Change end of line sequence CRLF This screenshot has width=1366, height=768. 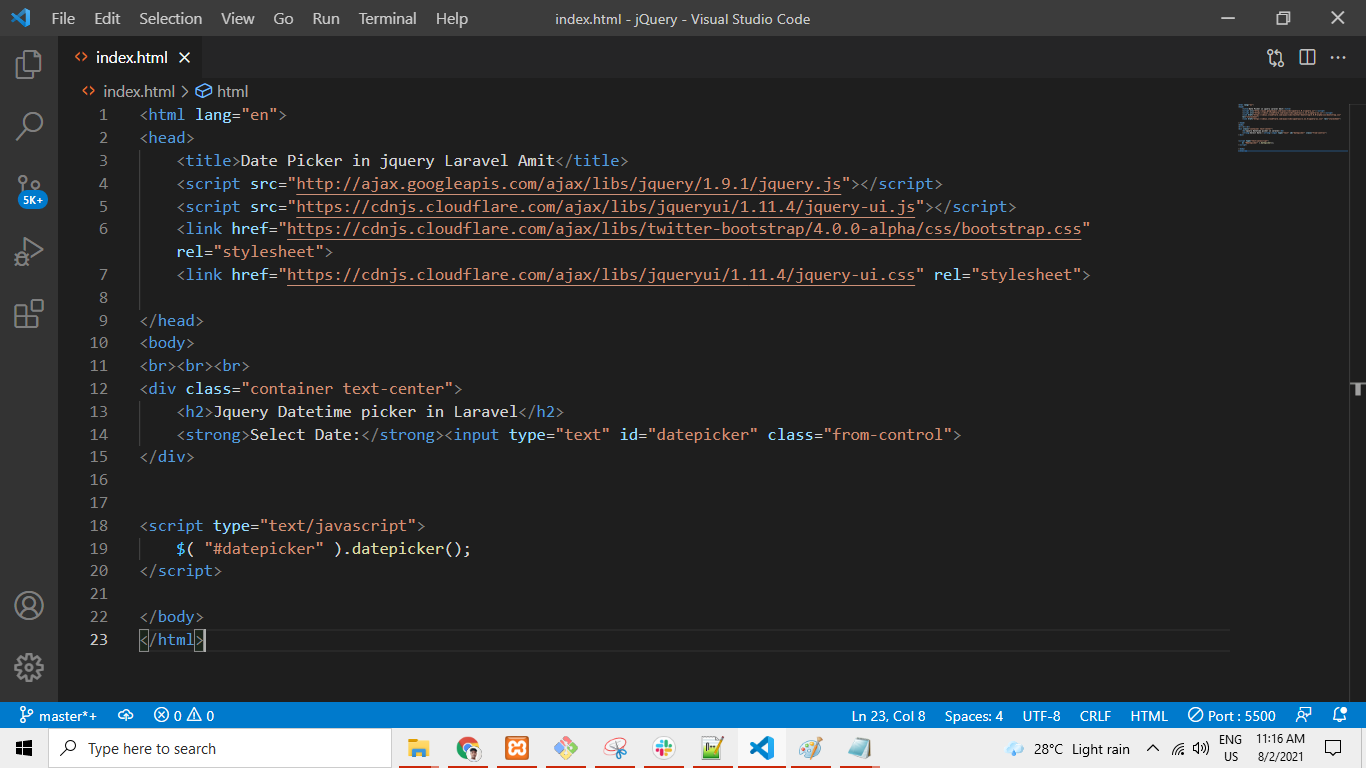point(1096,716)
